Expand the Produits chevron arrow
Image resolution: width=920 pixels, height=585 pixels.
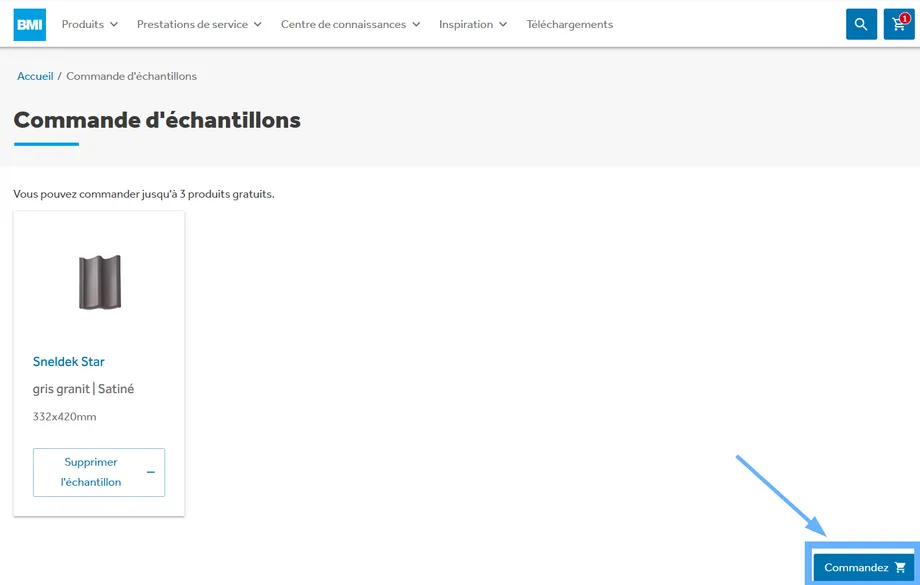114,24
